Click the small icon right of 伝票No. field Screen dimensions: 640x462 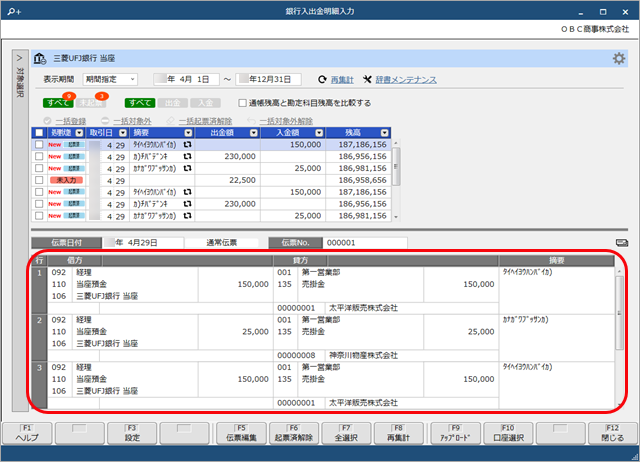(622, 243)
